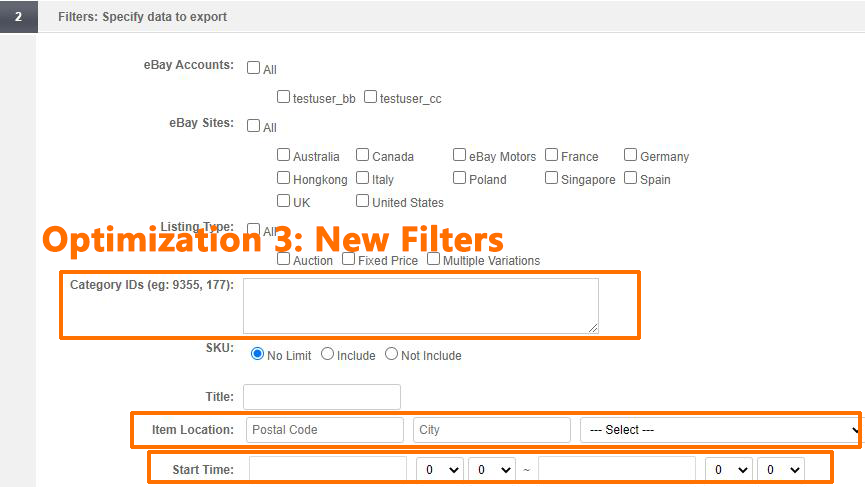Viewport: 865px width, 487px height.
Task: Enable the Poland site checkbox
Action: pyautogui.click(x=459, y=178)
